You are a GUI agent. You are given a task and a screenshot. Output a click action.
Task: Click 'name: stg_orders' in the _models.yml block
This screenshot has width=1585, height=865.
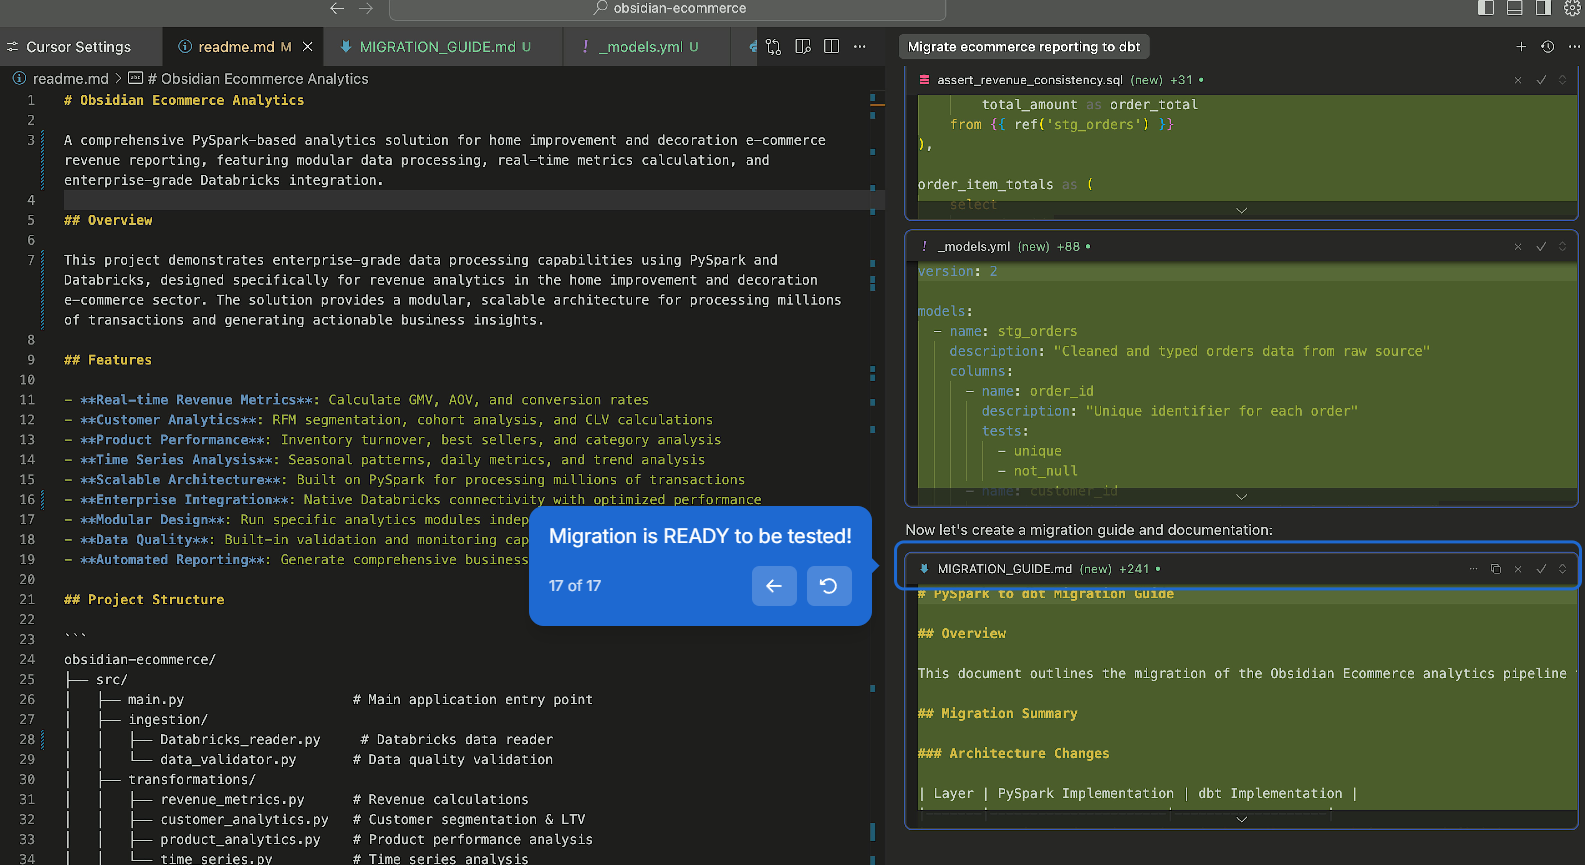point(1013,332)
